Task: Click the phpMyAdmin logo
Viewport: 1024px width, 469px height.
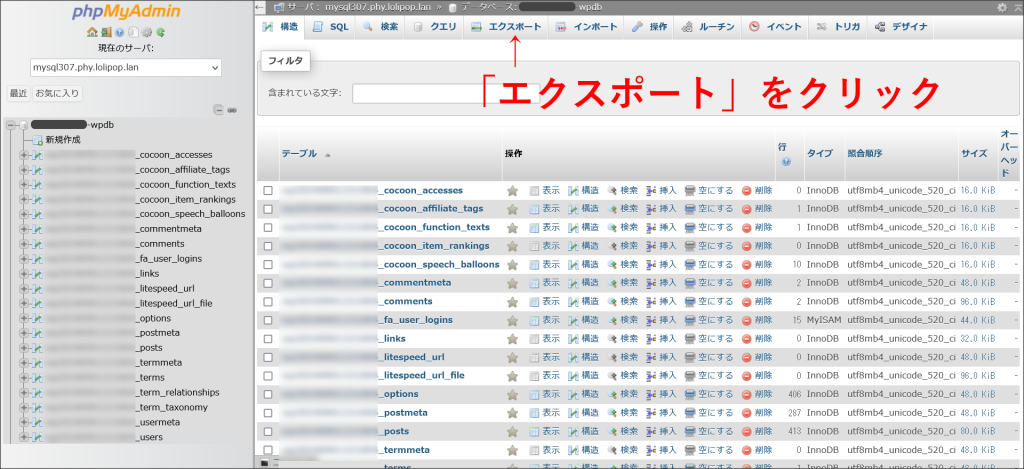Action: tap(126, 12)
